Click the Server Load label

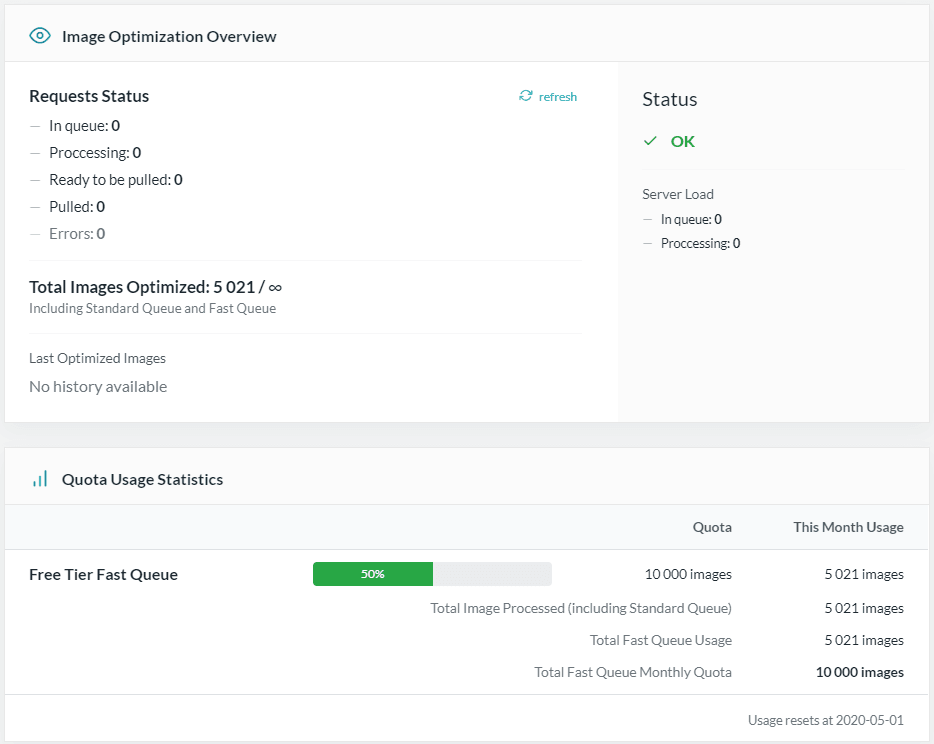point(678,194)
